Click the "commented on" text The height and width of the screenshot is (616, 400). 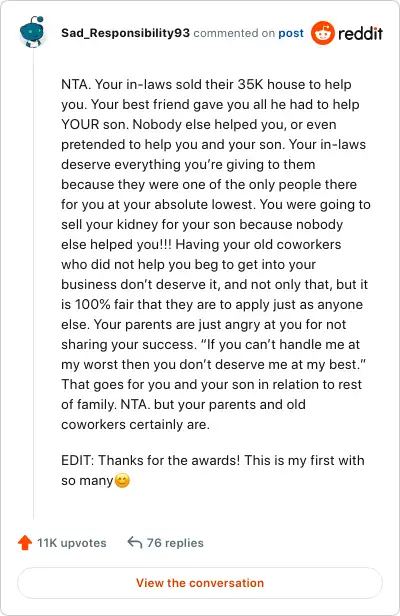pos(234,33)
